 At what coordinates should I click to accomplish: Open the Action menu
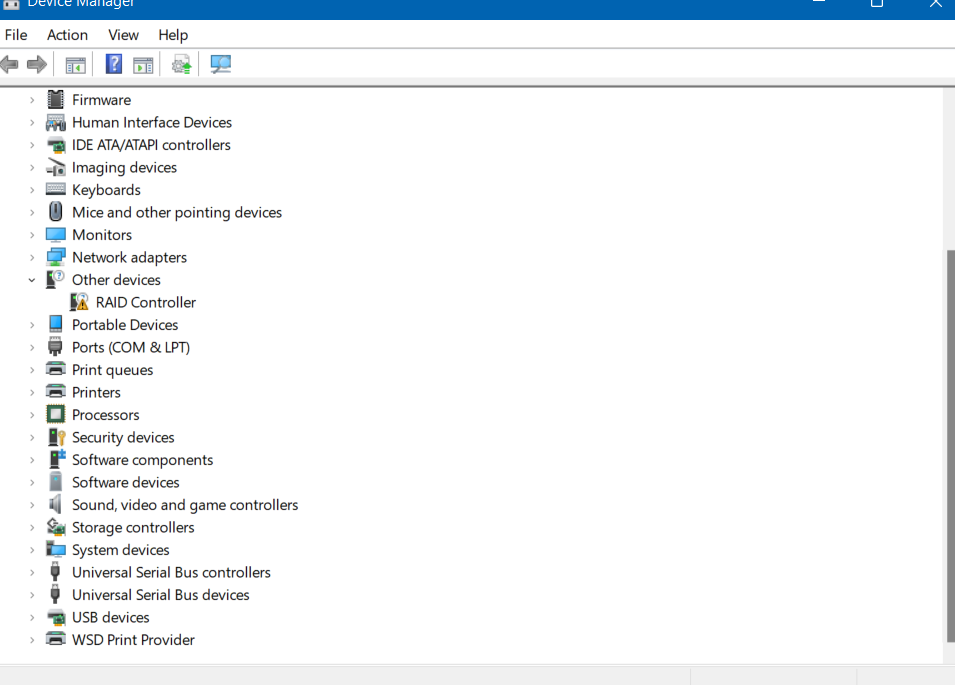pyautogui.click(x=67, y=34)
